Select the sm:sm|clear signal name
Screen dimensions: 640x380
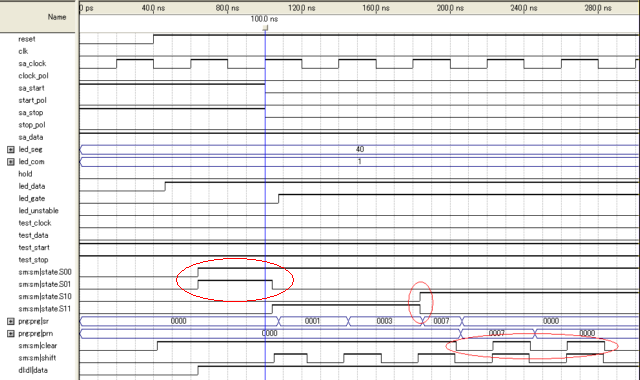38,346
